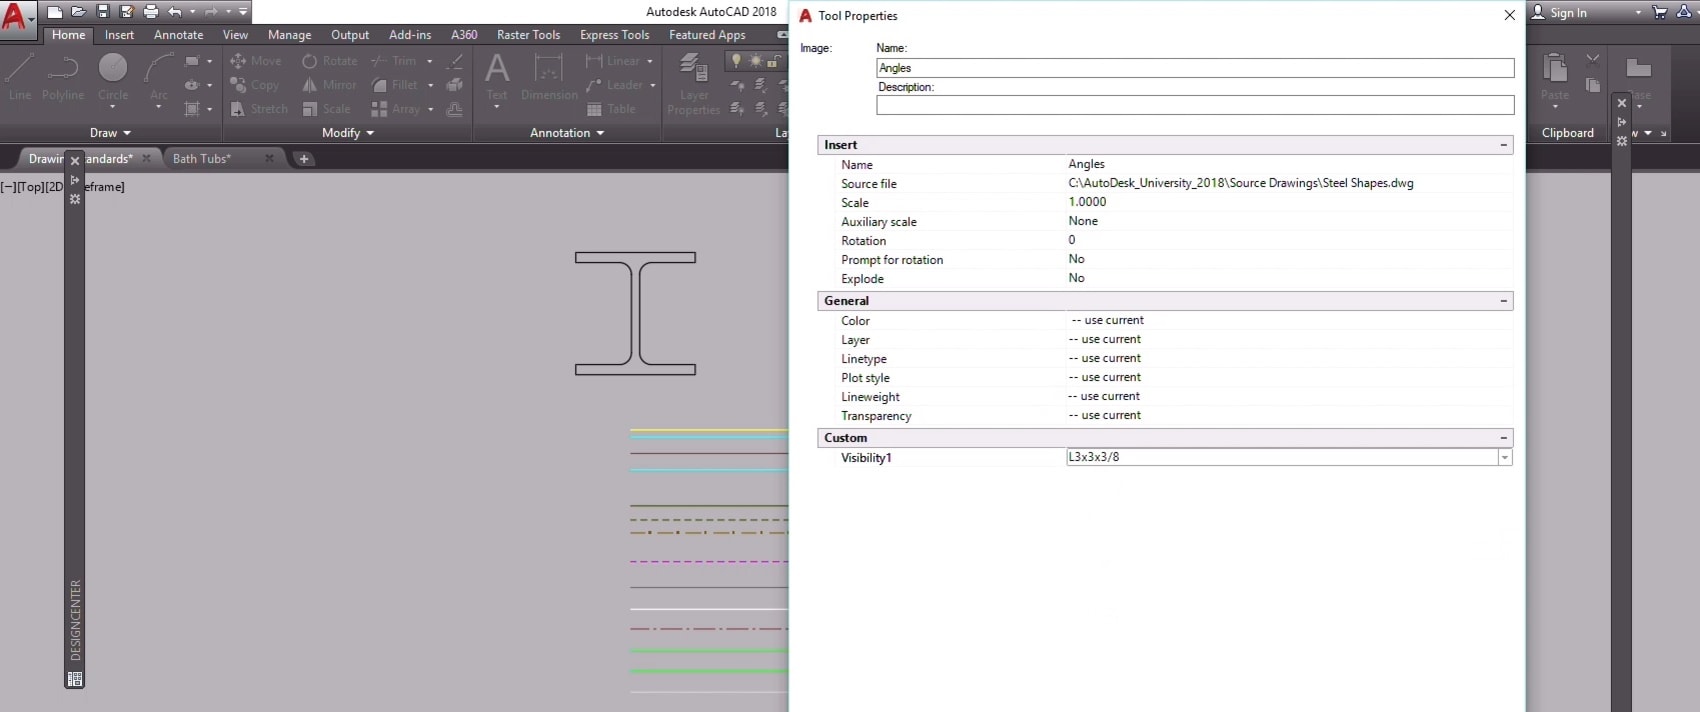The width and height of the screenshot is (1700, 712).
Task: Open the Autodesk A360 triangle icon
Action: click(x=1686, y=12)
